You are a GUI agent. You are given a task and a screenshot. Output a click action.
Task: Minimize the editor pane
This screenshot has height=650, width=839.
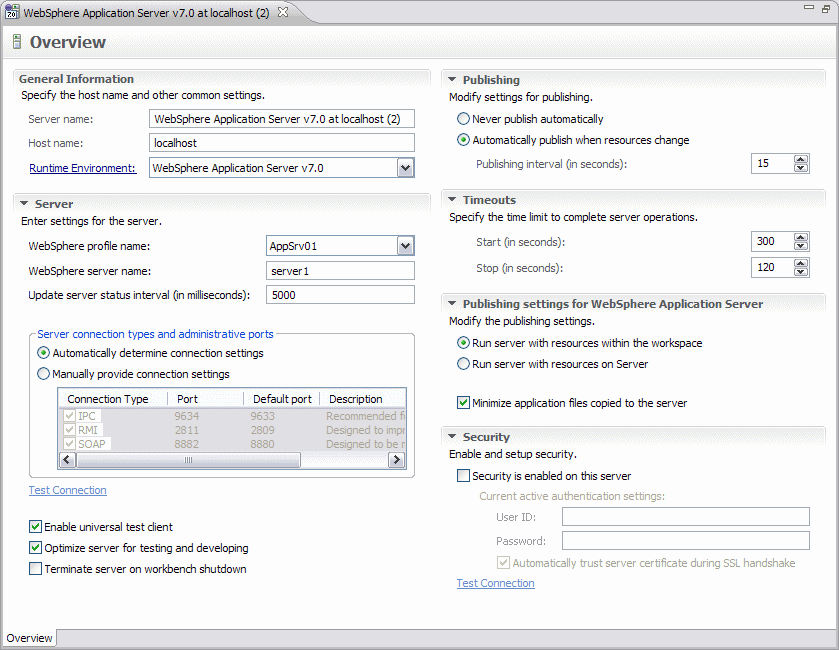(809, 7)
